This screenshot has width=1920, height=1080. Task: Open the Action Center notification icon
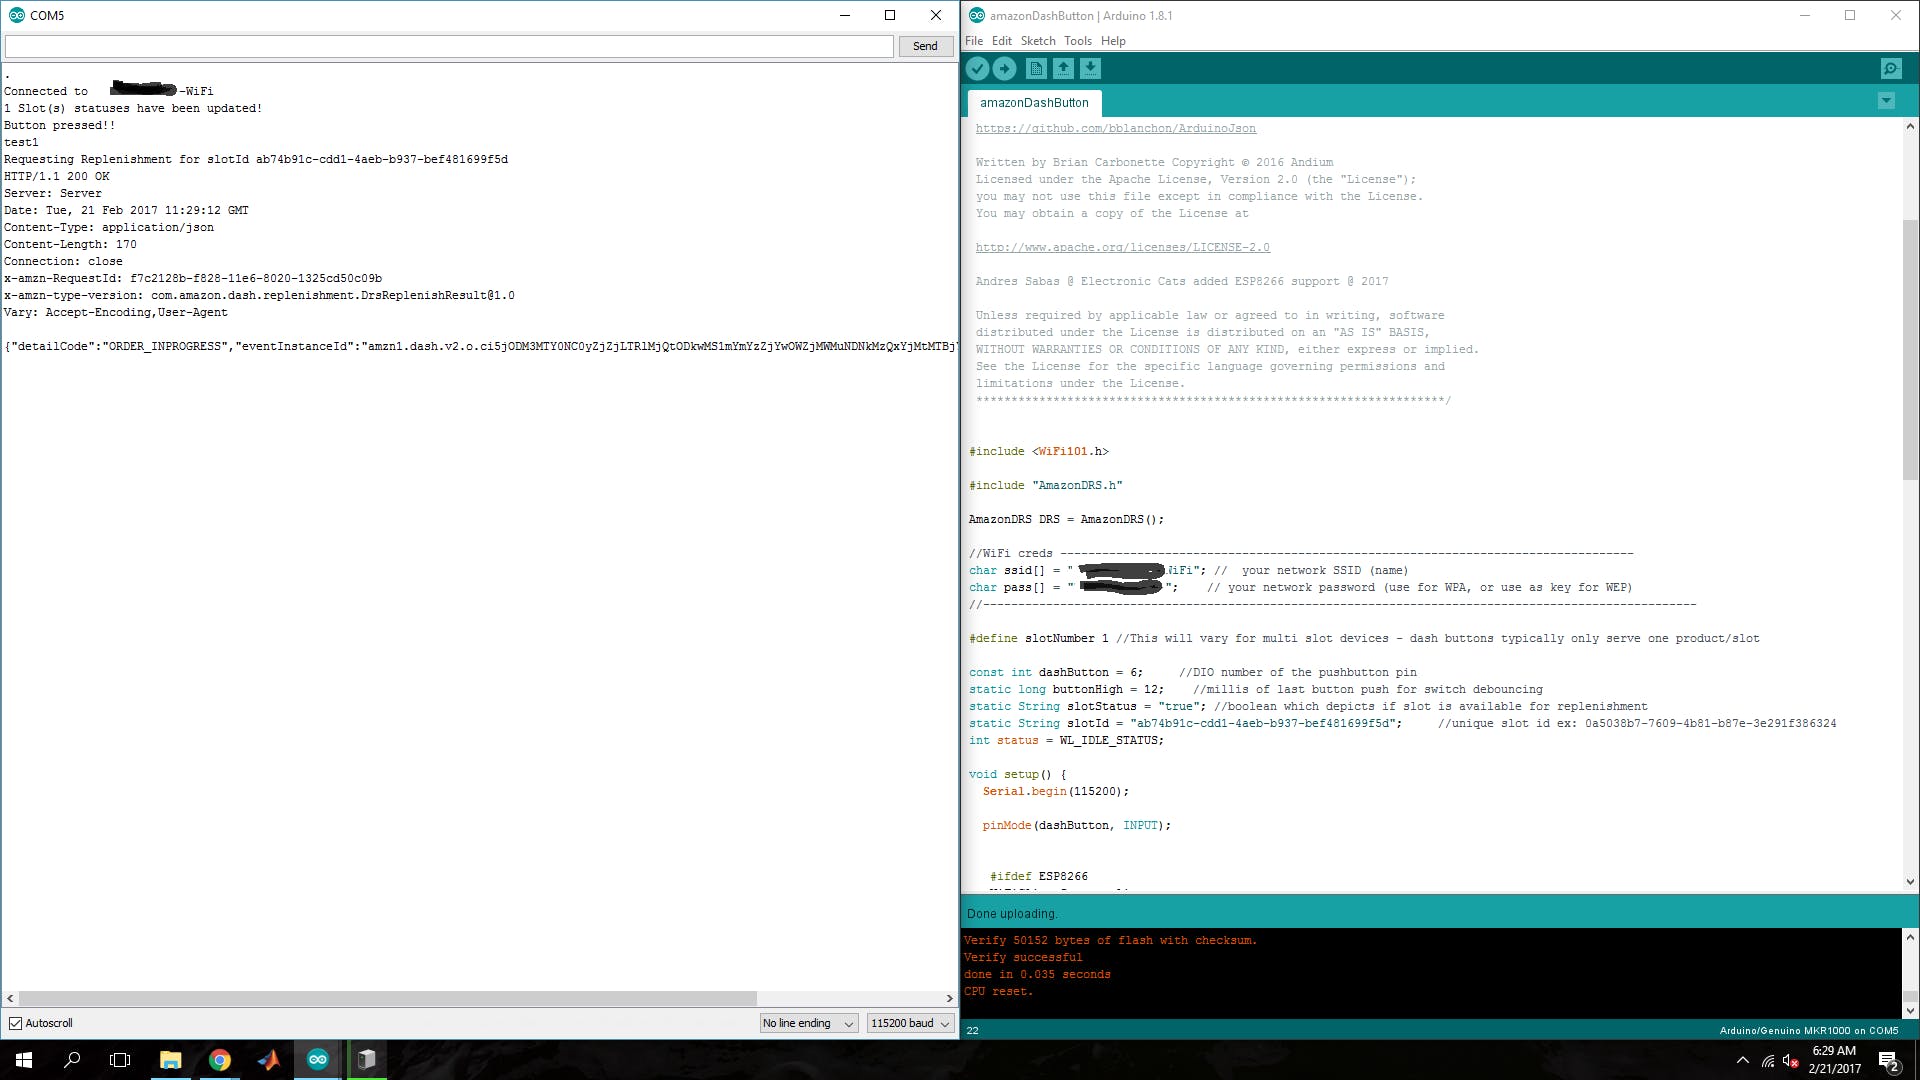pyautogui.click(x=1888, y=1060)
